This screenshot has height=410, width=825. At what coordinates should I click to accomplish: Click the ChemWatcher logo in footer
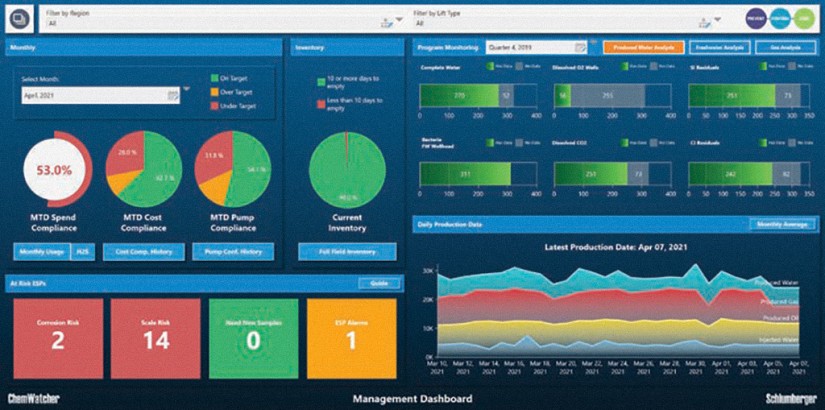point(34,398)
